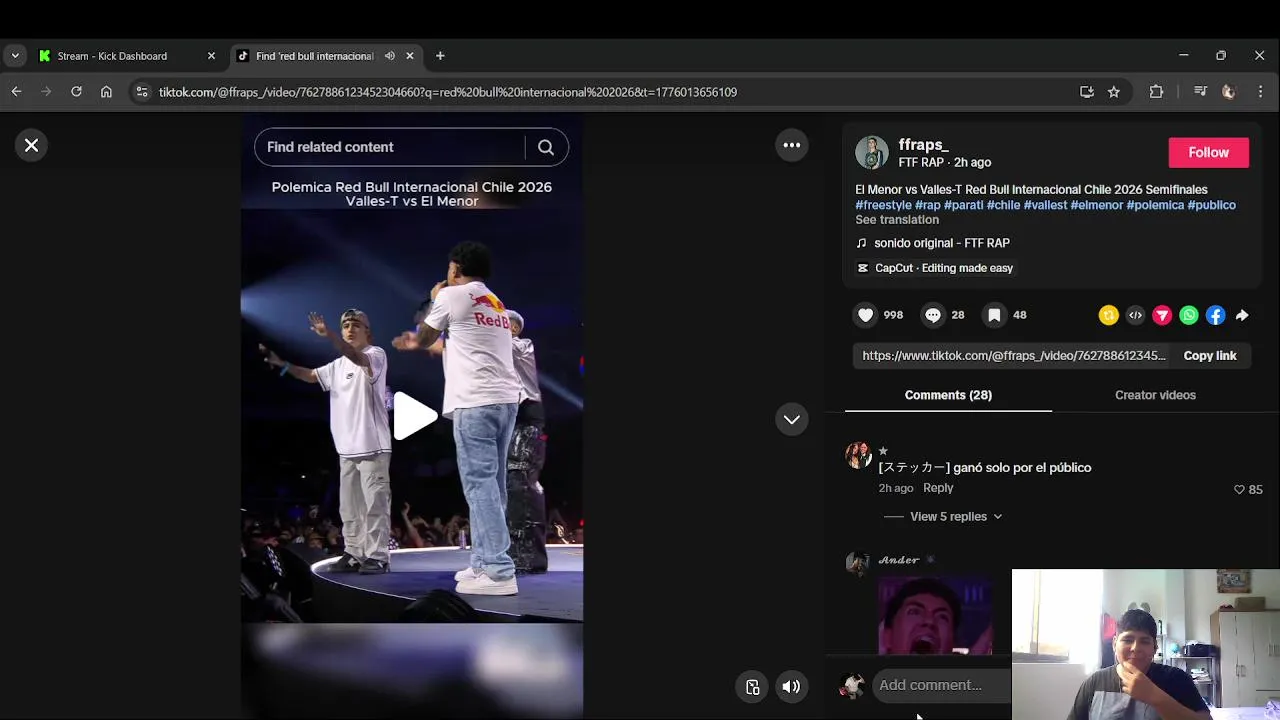Viewport: 1280px width, 720px height.
Task: Mute the video volume
Action: [x=791, y=686]
